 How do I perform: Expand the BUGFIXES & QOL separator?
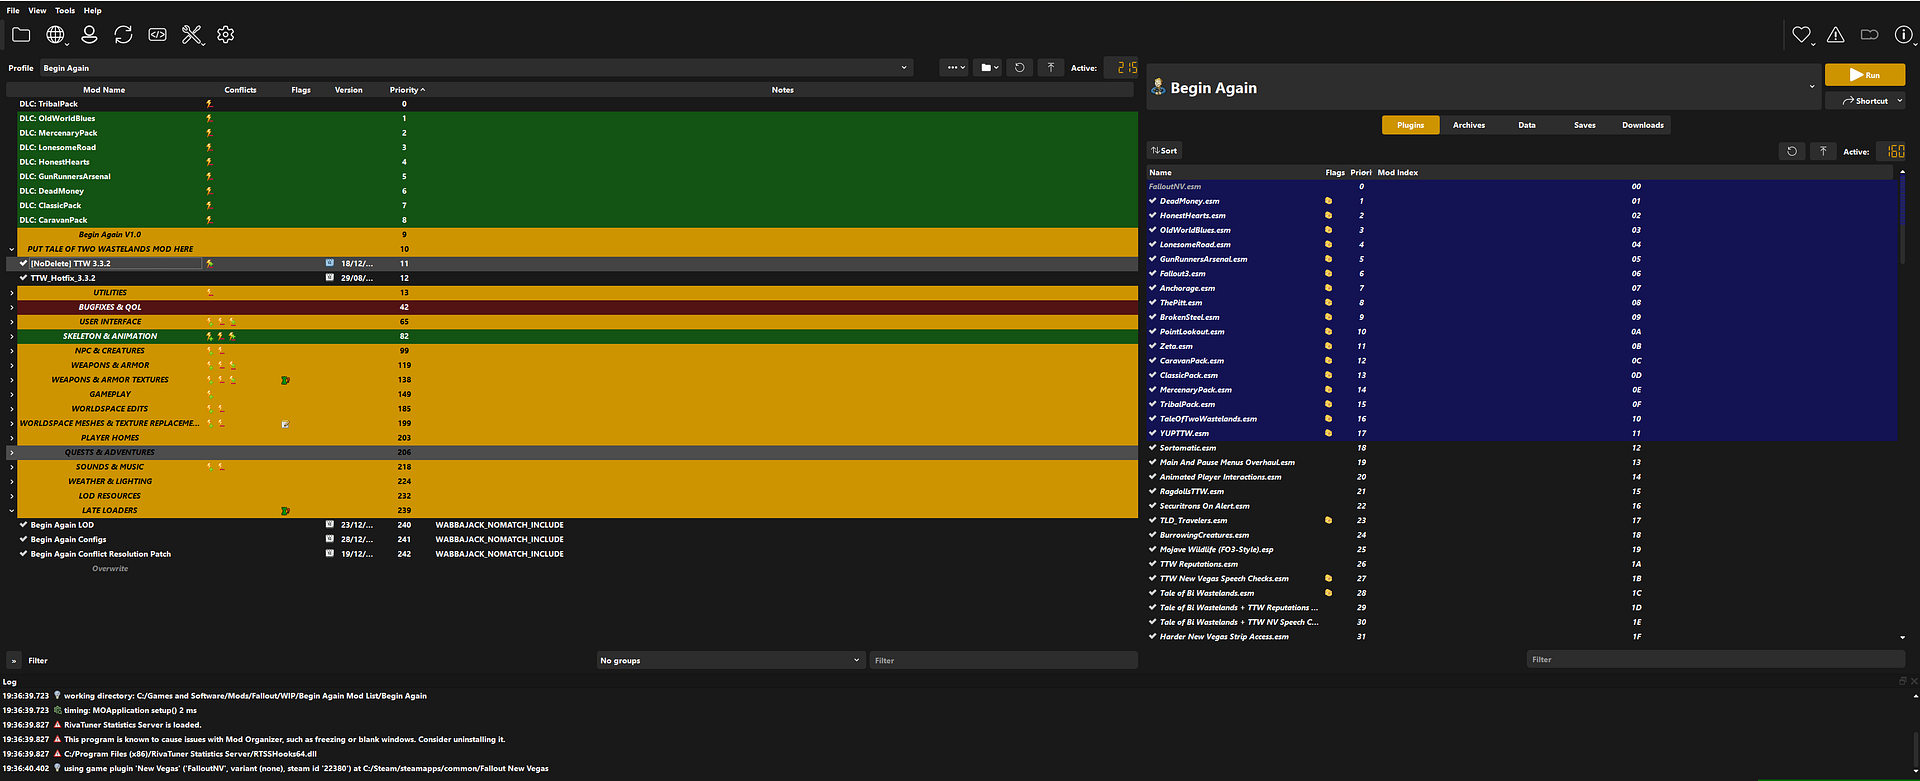(12, 308)
